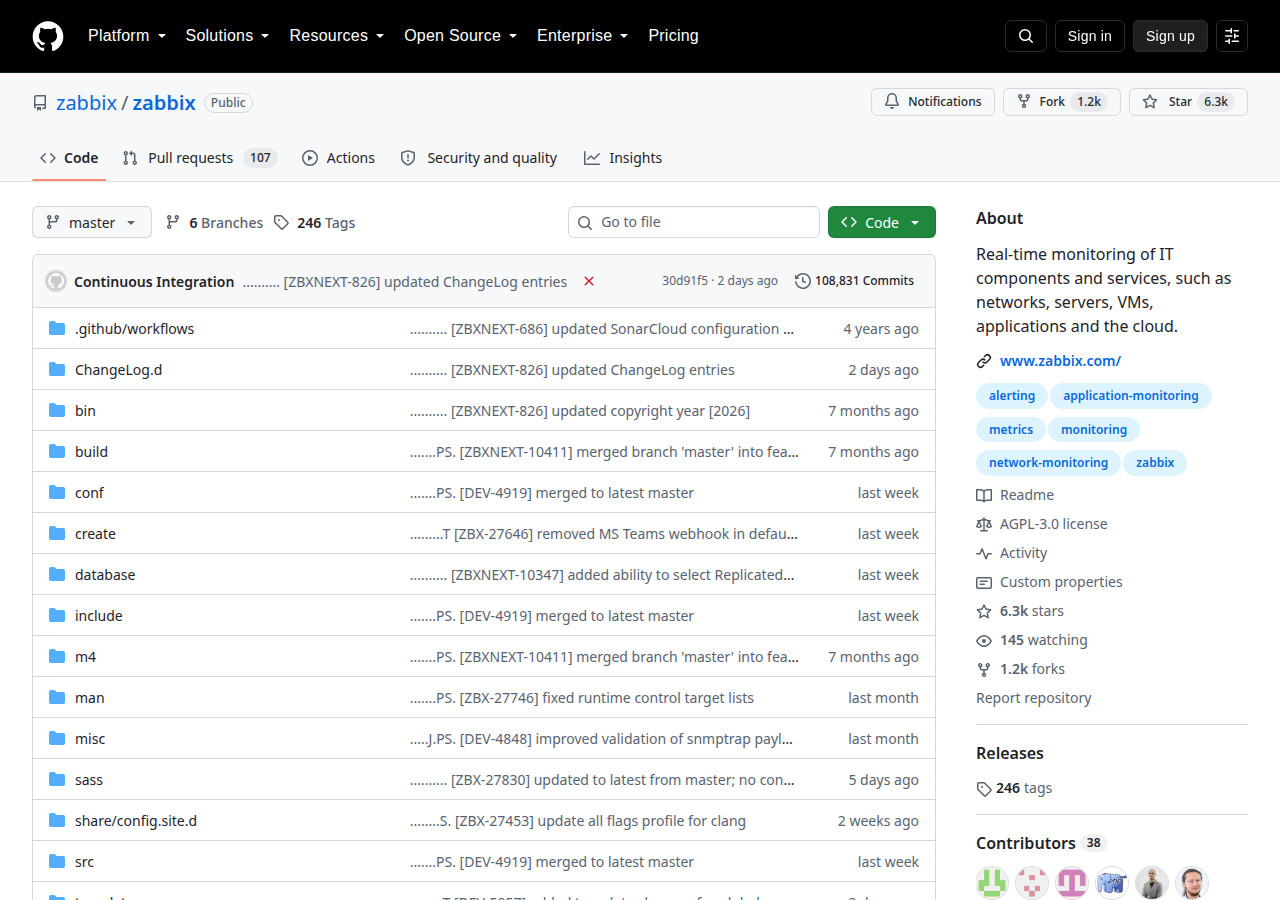Click the Continuous Integration avatar

[x=56, y=281]
